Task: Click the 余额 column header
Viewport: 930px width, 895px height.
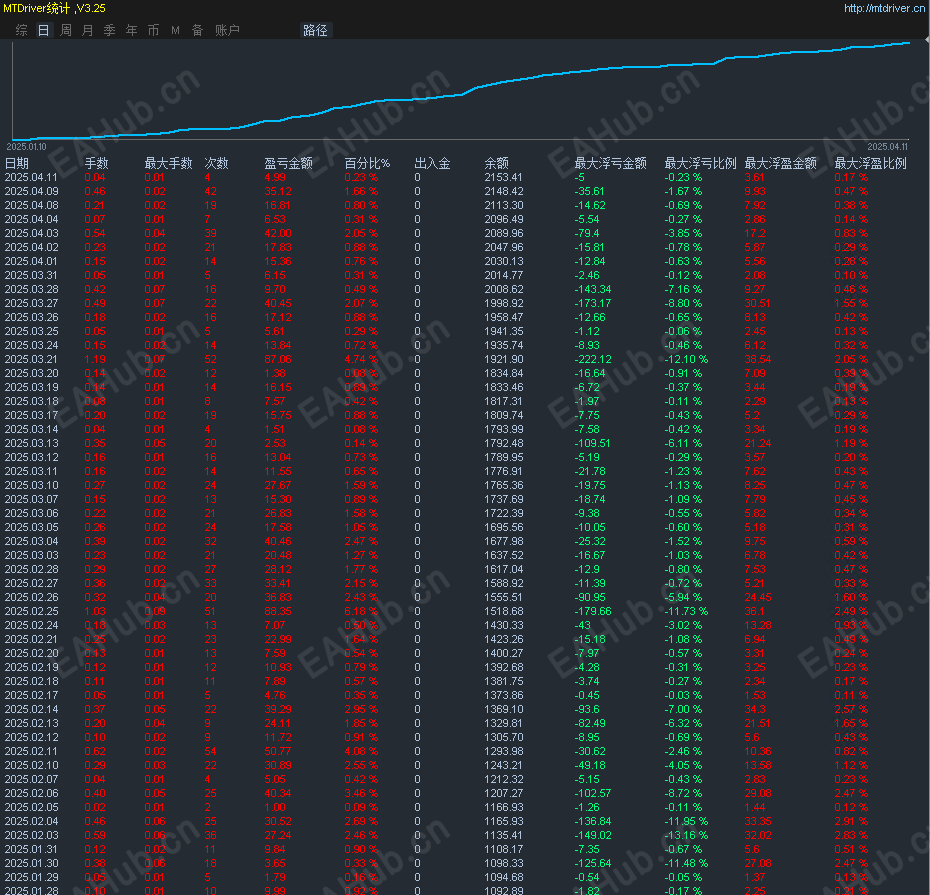Action: (x=496, y=163)
